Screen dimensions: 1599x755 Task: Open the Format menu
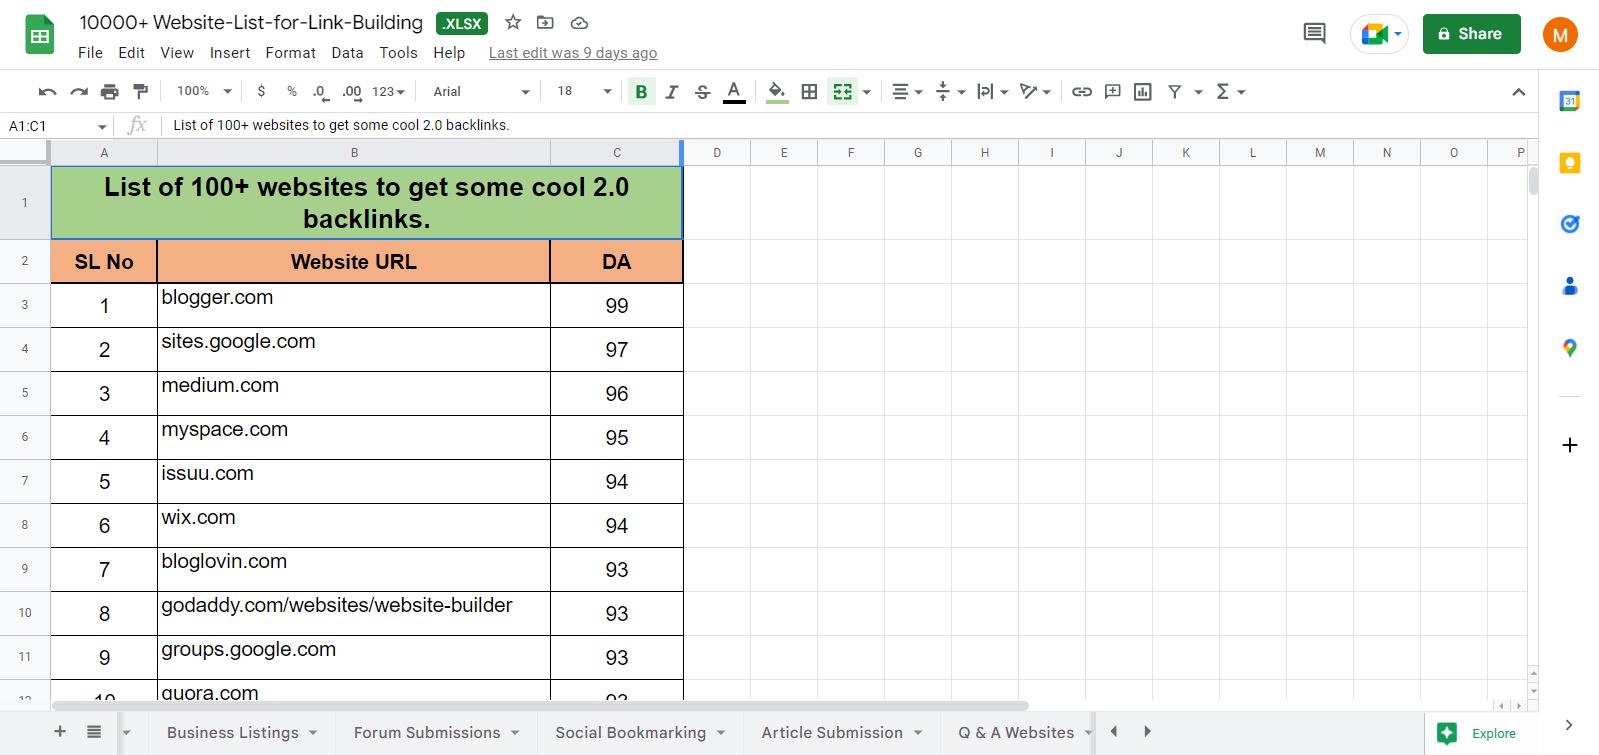point(290,53)
